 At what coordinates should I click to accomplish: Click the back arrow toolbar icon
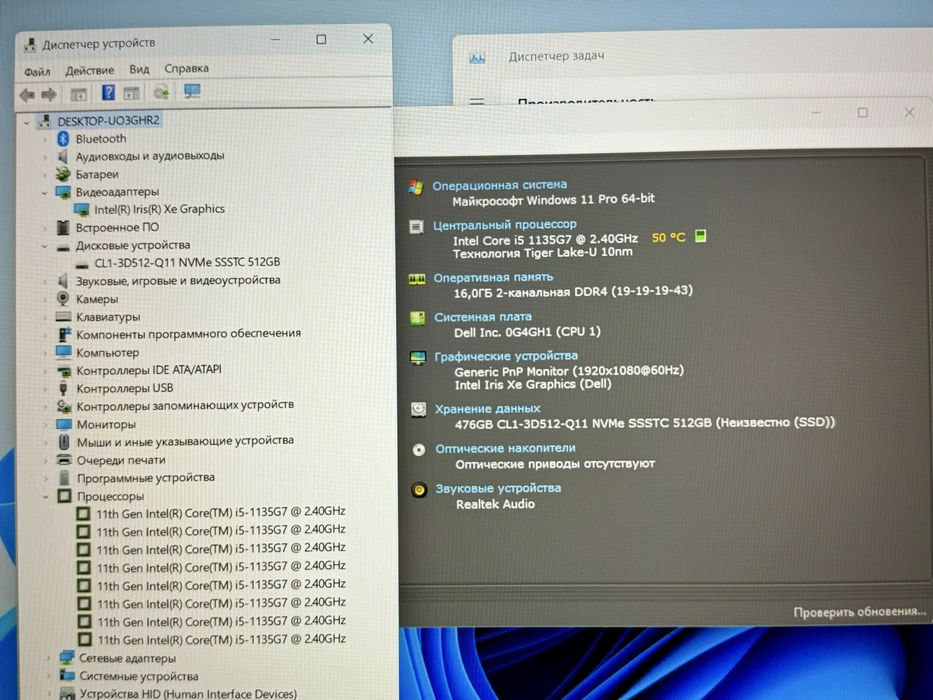point(27,95)
